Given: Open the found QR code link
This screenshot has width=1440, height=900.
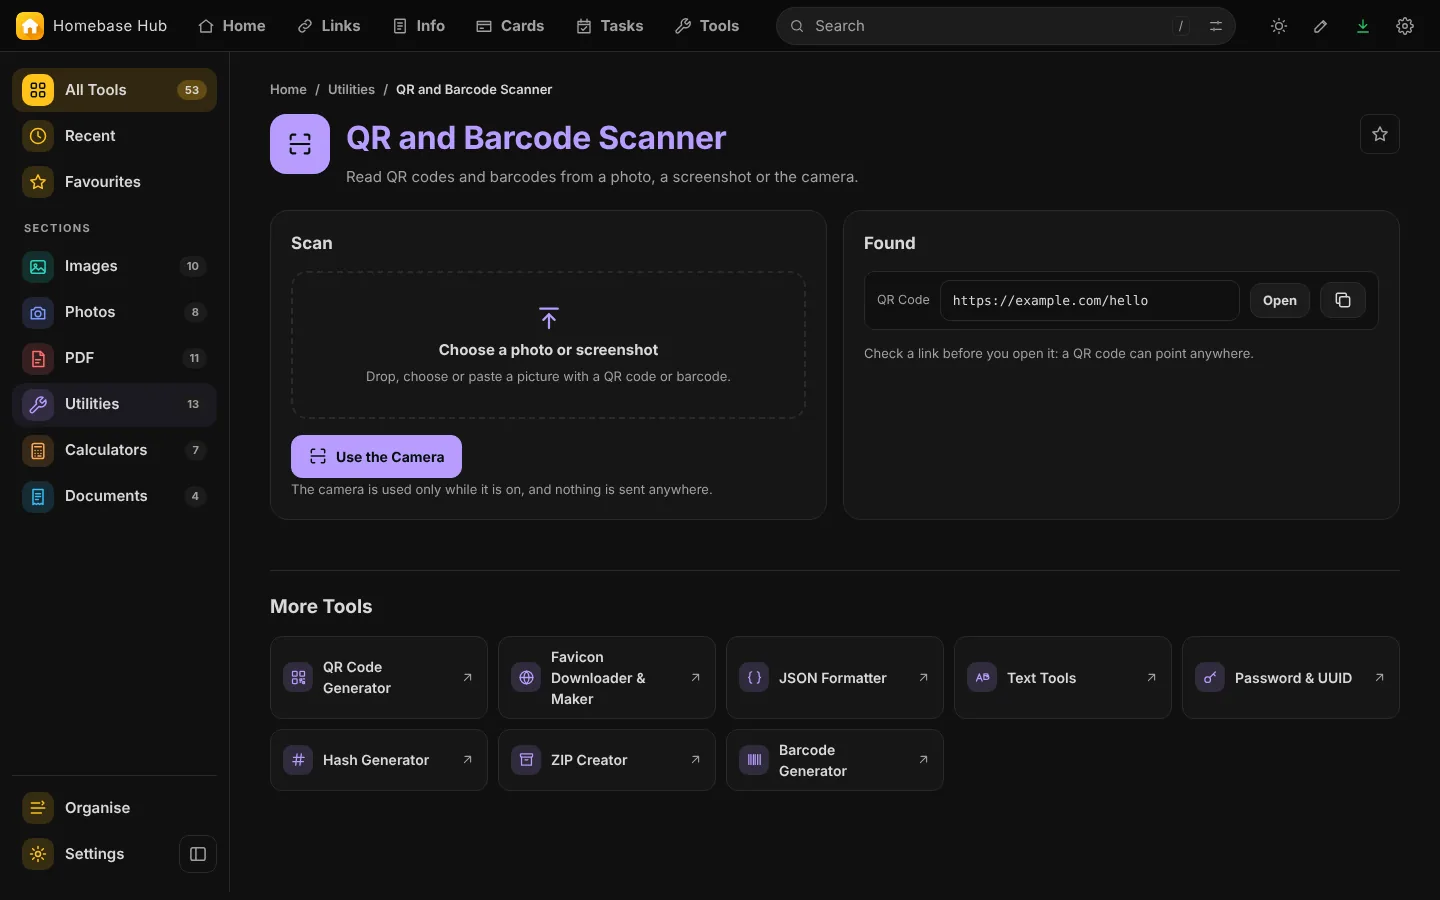Looking at the screenshot, I should click(x=1280, y=300).
